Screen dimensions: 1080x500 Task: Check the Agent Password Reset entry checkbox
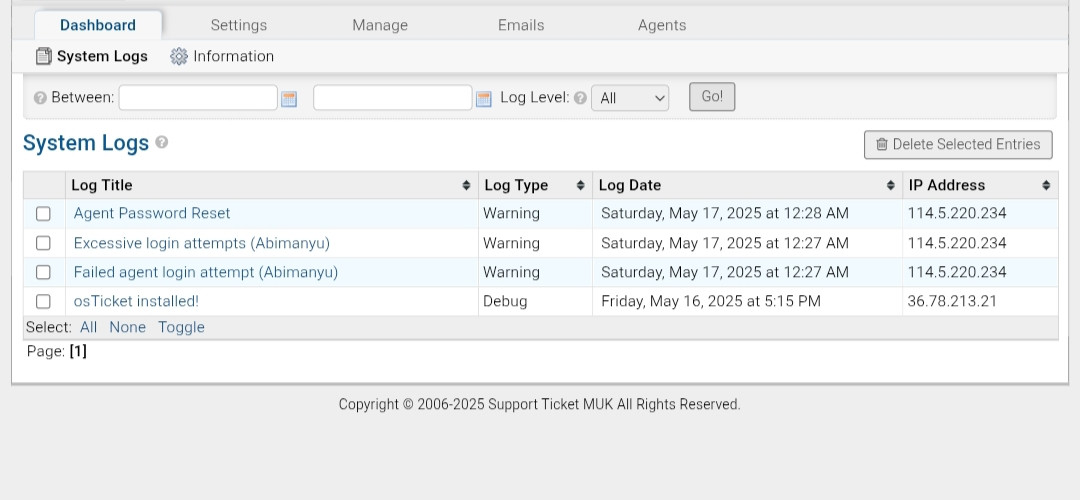click(43, 214)
